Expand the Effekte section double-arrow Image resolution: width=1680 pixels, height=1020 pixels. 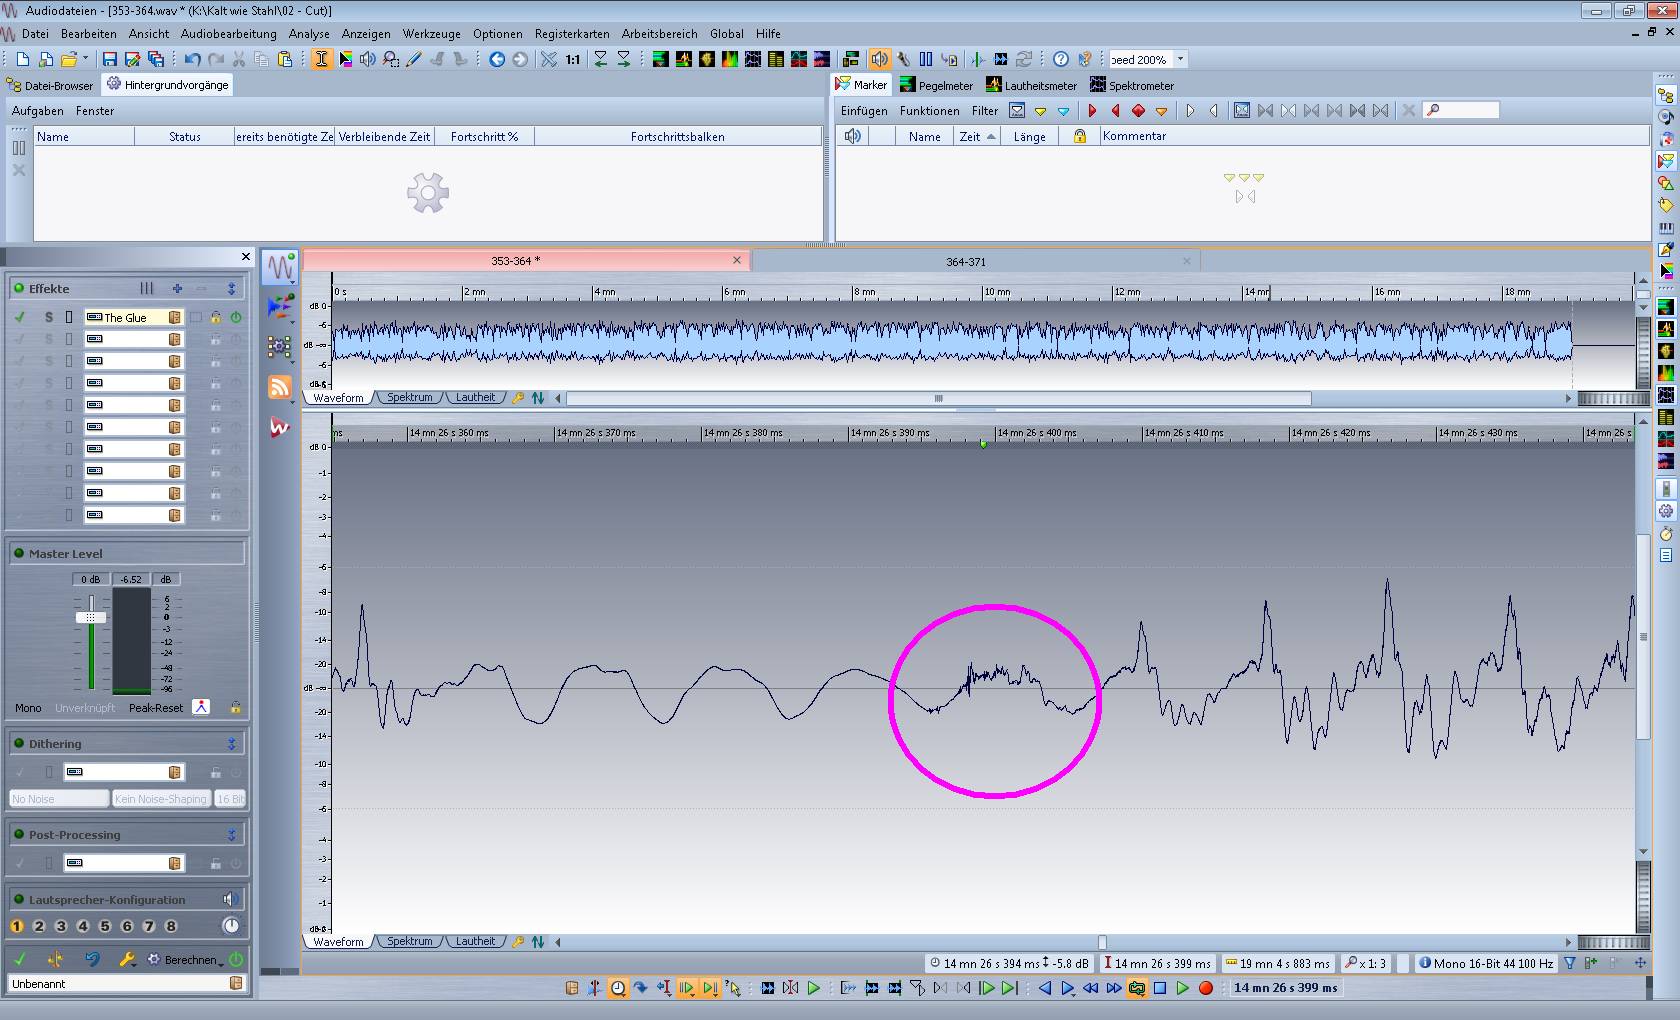[x=231, y=289]
